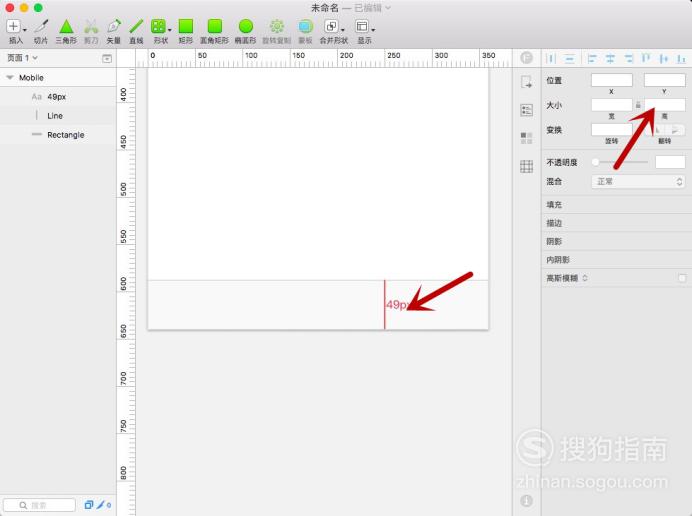Viewport: 692px width, 516px height.
Task: Click the opacity value input field
Action: point(670,162)
